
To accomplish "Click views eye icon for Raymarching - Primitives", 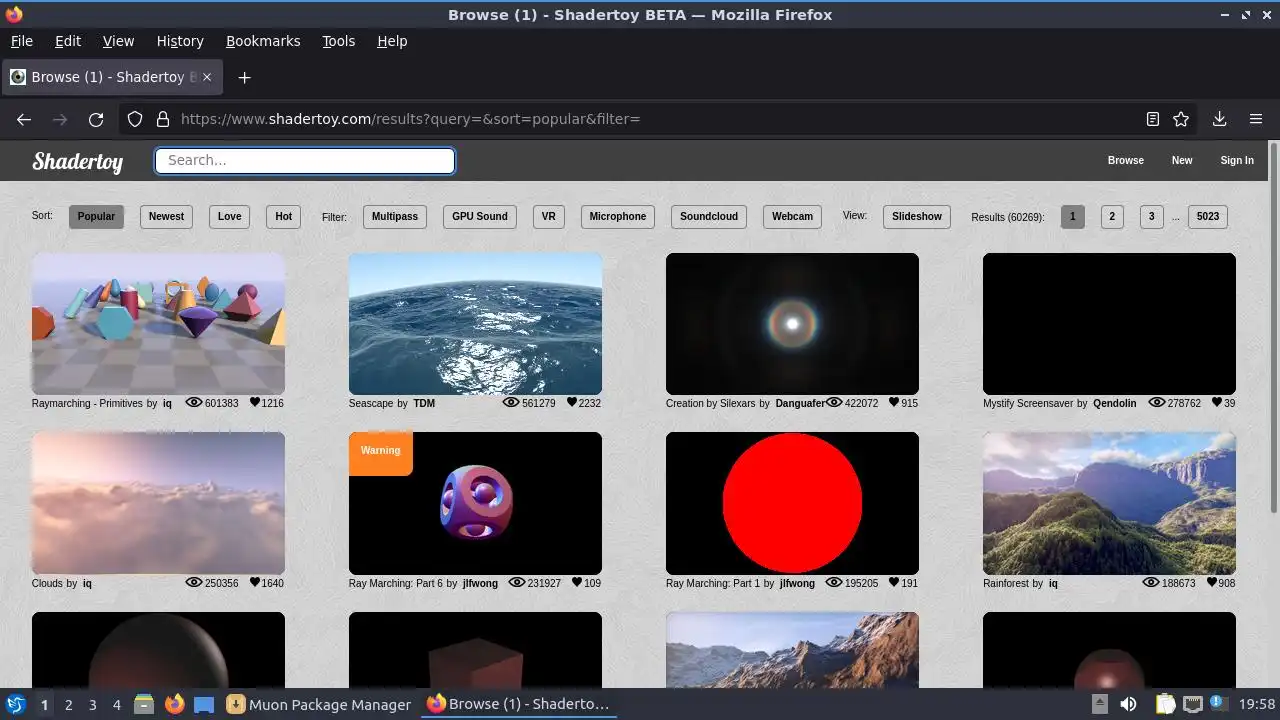I will [194, 403].
